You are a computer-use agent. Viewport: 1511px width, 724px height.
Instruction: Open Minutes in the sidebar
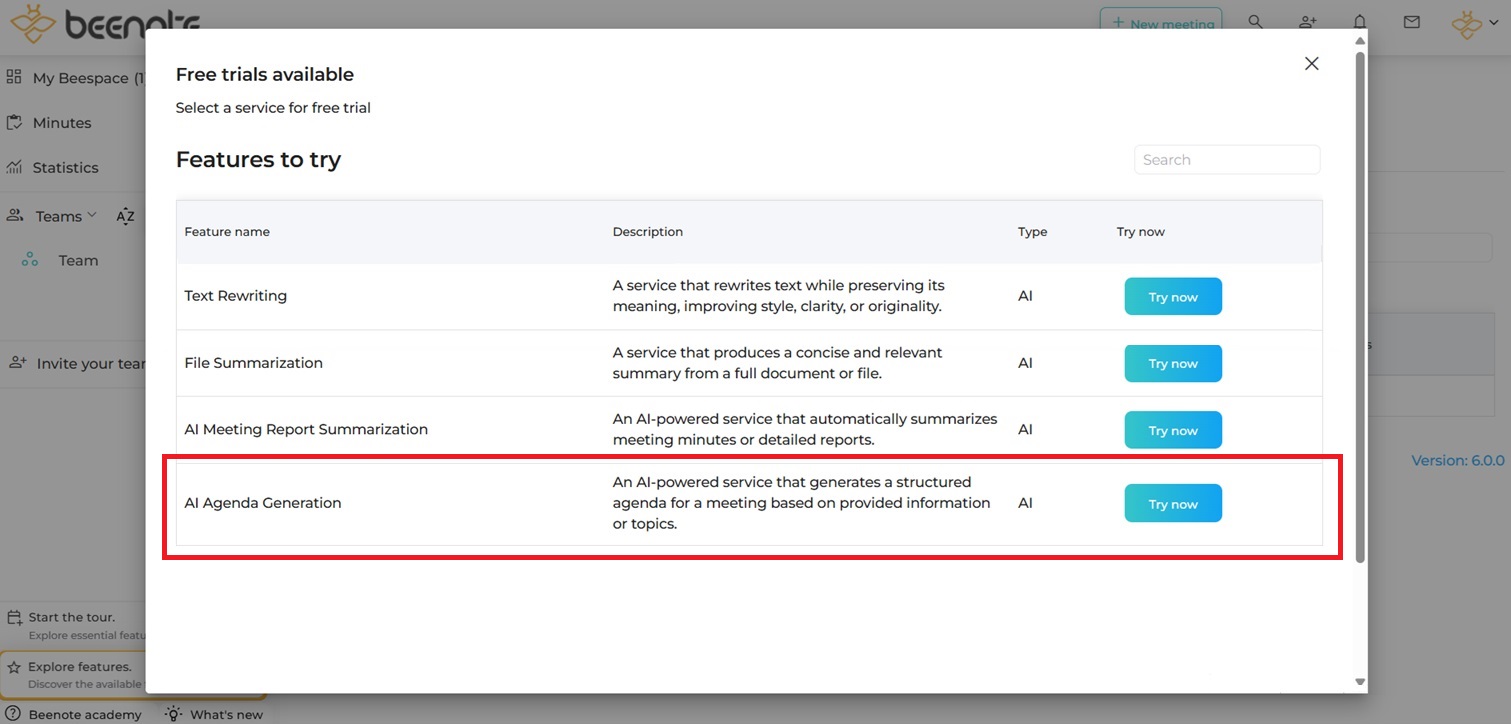click(x=61, y=123)
